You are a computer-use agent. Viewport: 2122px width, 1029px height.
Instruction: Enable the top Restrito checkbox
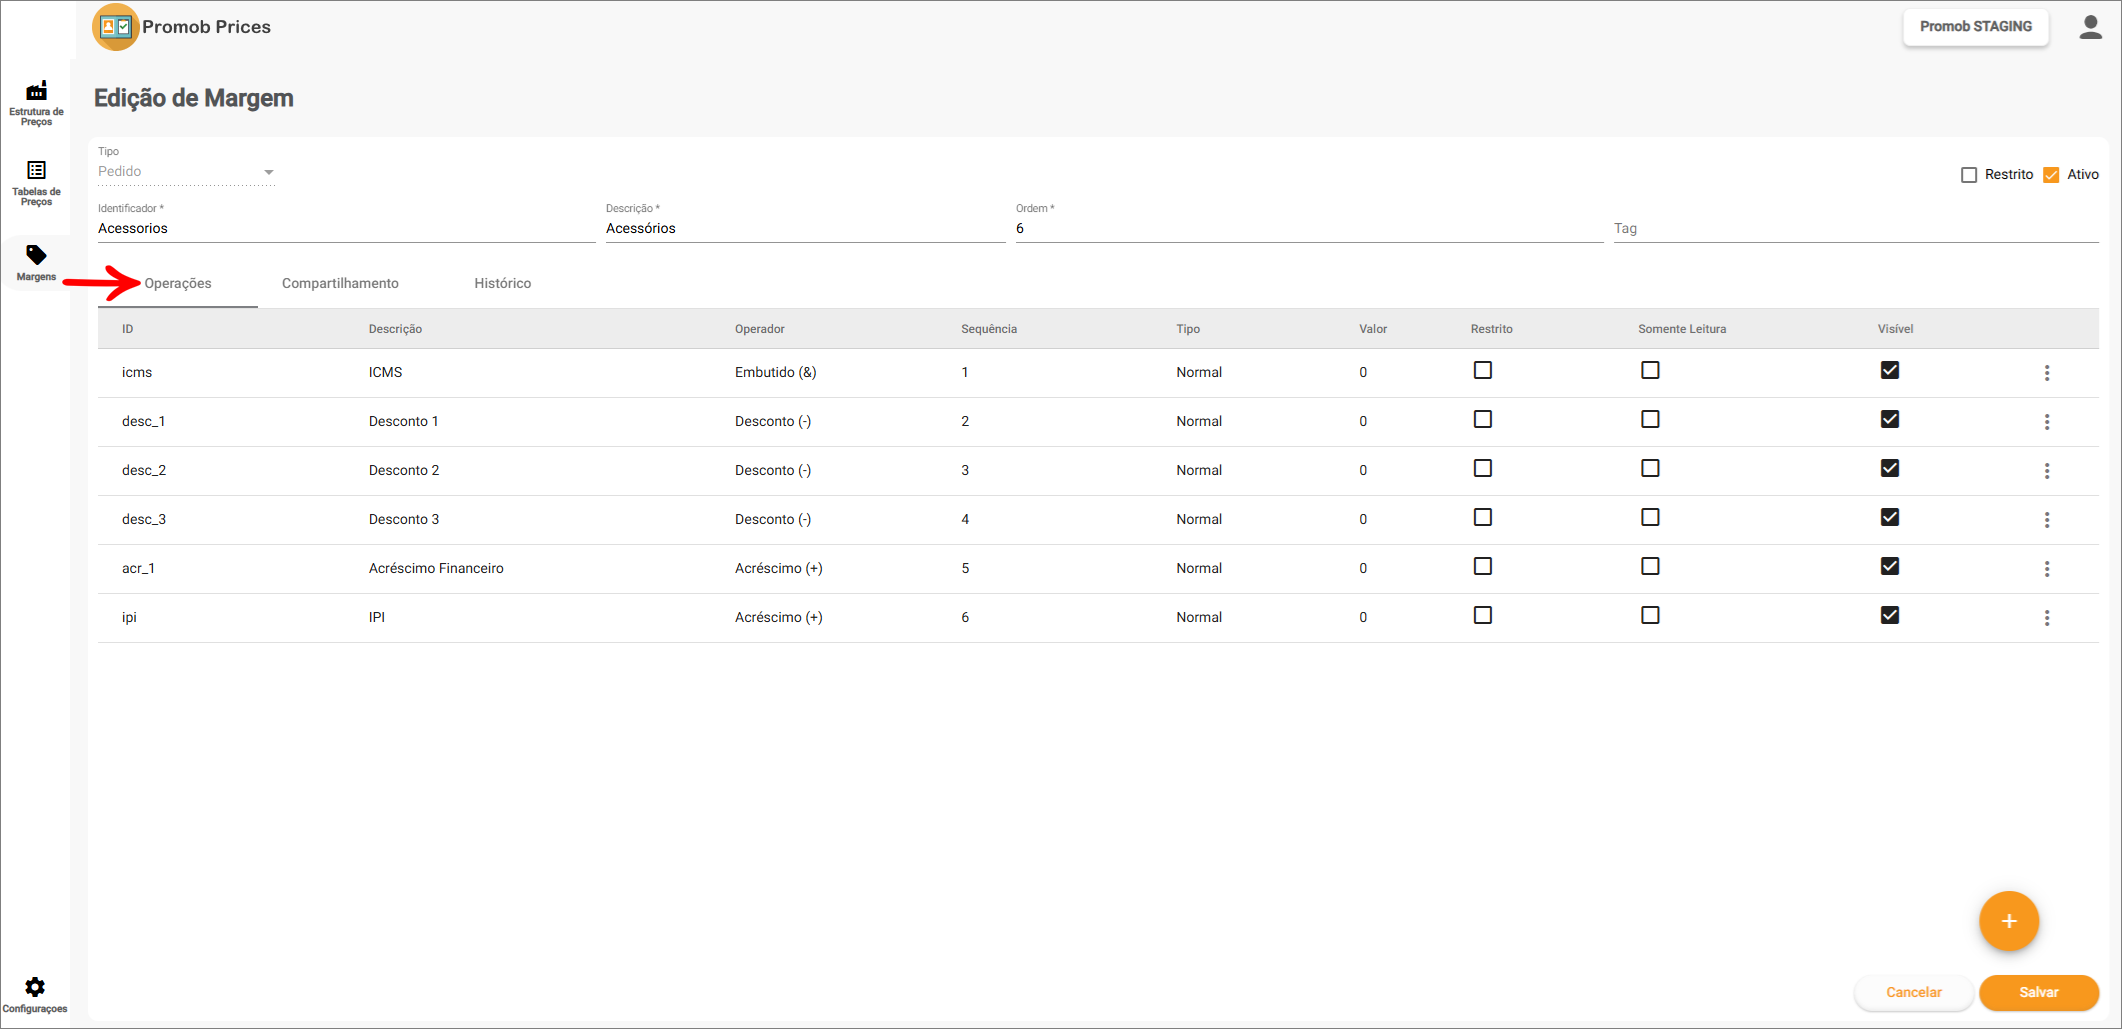[1969, 175]
